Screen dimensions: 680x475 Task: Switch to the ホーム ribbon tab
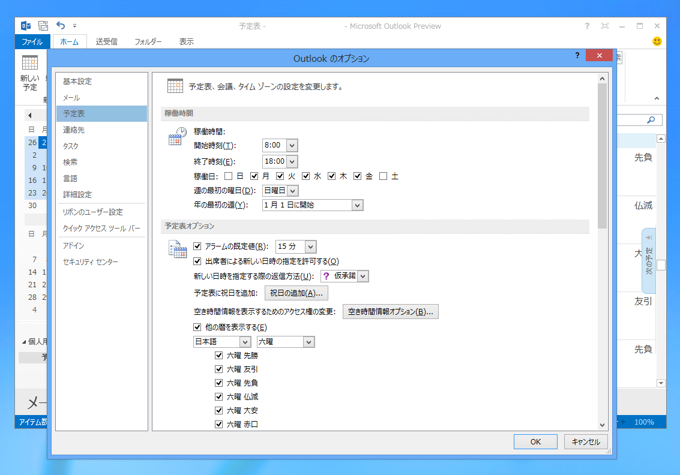[69, 42]
